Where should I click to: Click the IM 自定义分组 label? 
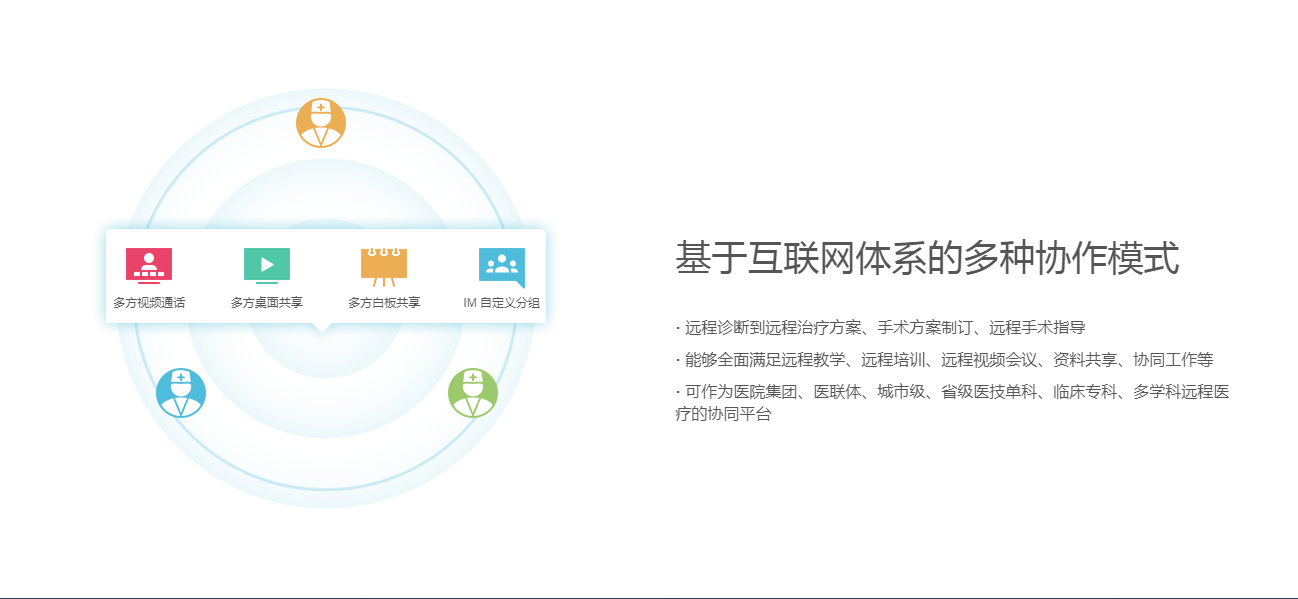(x=502, y=302)
